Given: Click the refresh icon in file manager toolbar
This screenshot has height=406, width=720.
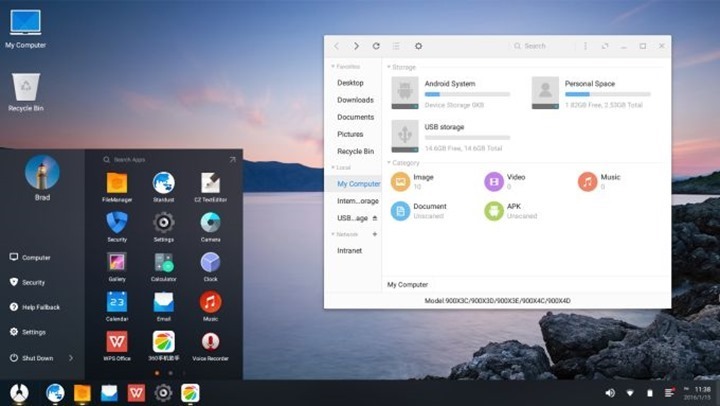Looking at the screenshot, I should click(376, 46).
